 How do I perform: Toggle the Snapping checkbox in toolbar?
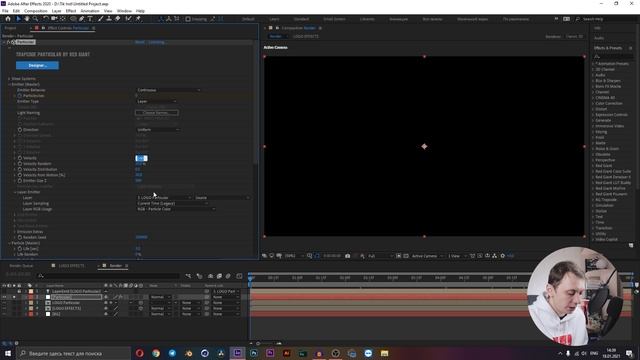(x=188, y=19)
